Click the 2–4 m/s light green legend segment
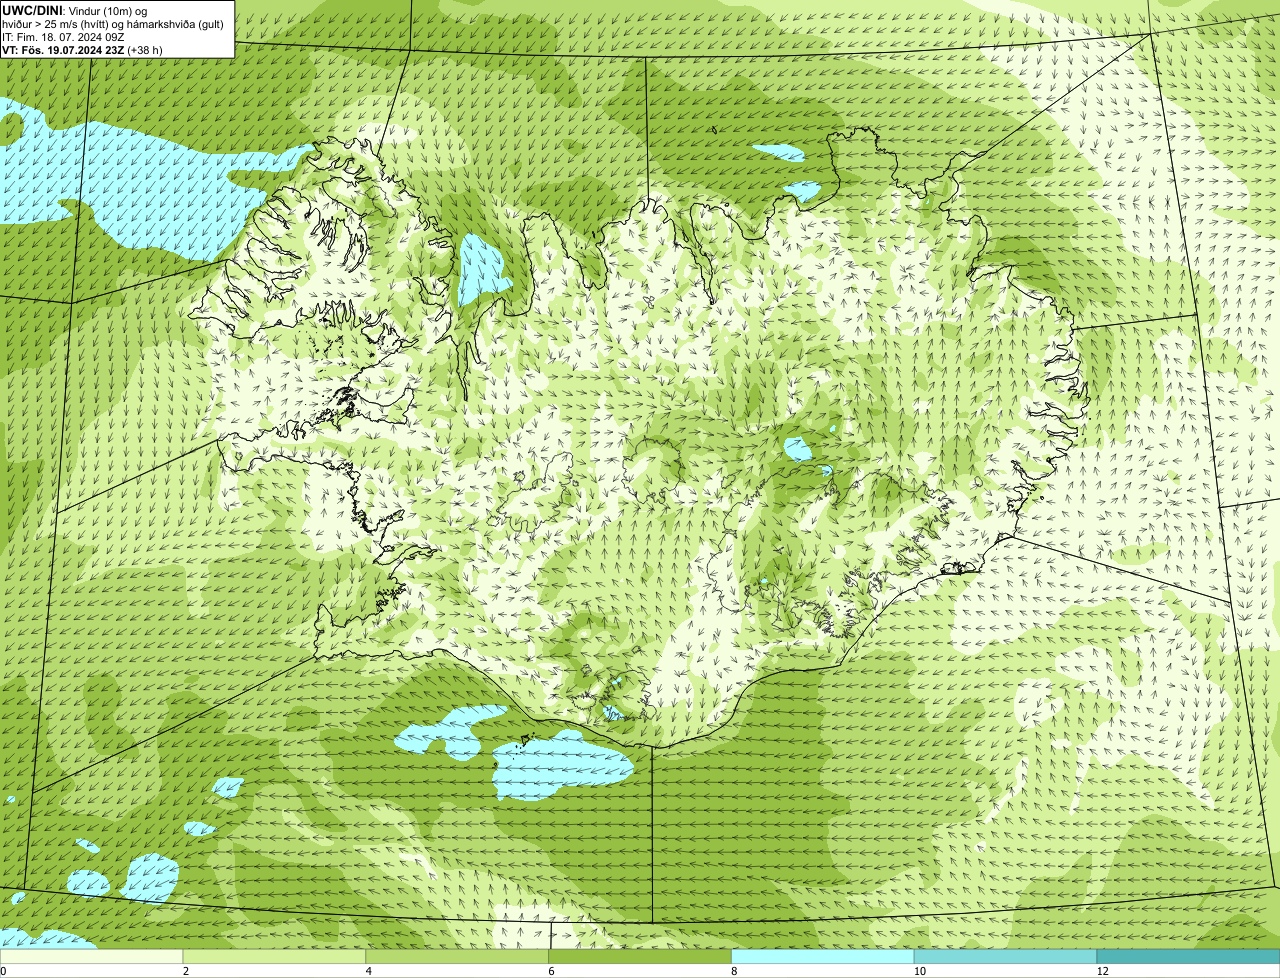Screen dimensions: 1280x978 point(274,957)
